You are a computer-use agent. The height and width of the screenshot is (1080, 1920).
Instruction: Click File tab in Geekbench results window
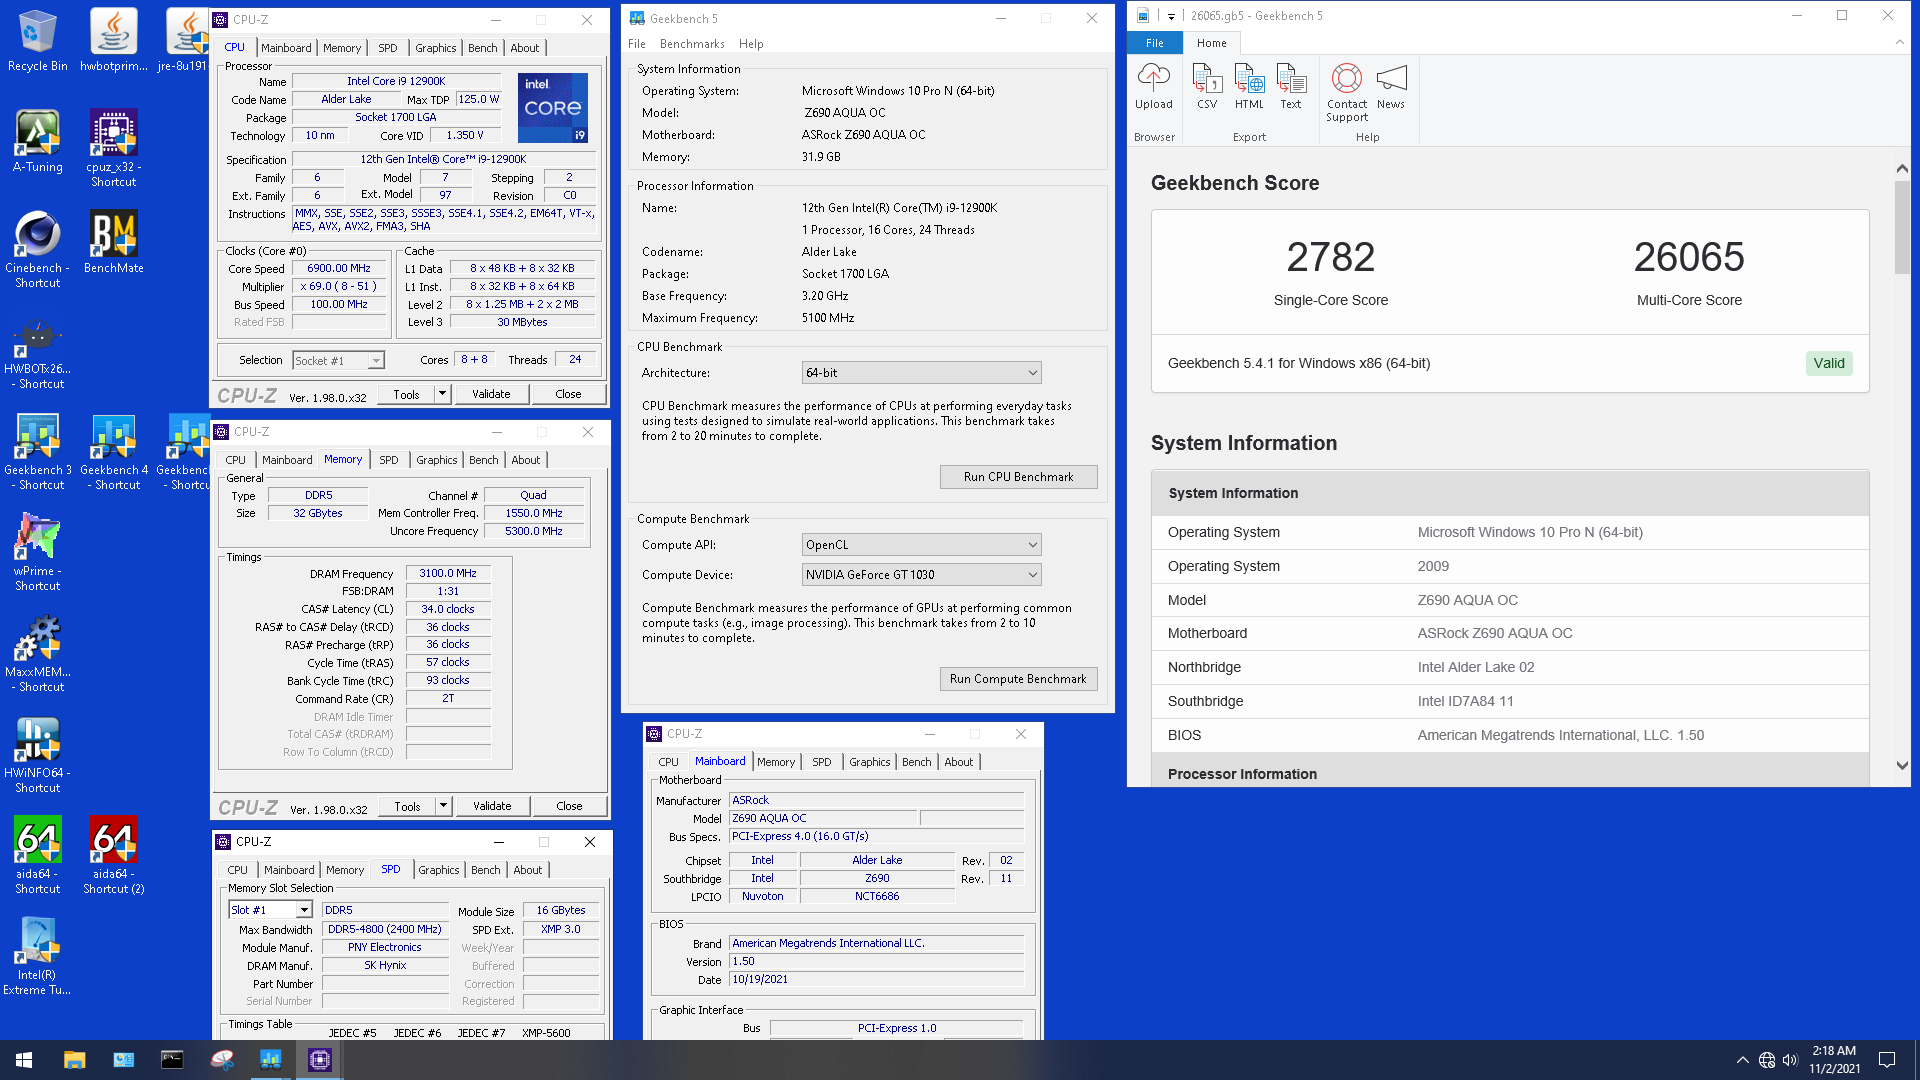pos(1155,43)
